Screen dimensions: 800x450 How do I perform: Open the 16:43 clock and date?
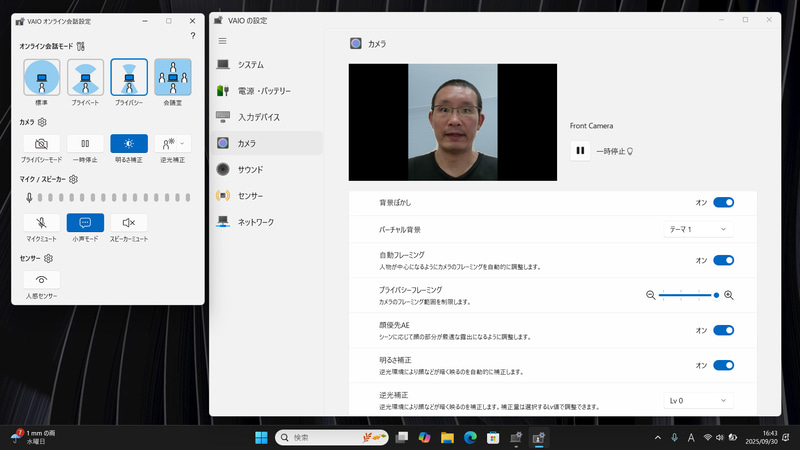(x=761, y=437)
